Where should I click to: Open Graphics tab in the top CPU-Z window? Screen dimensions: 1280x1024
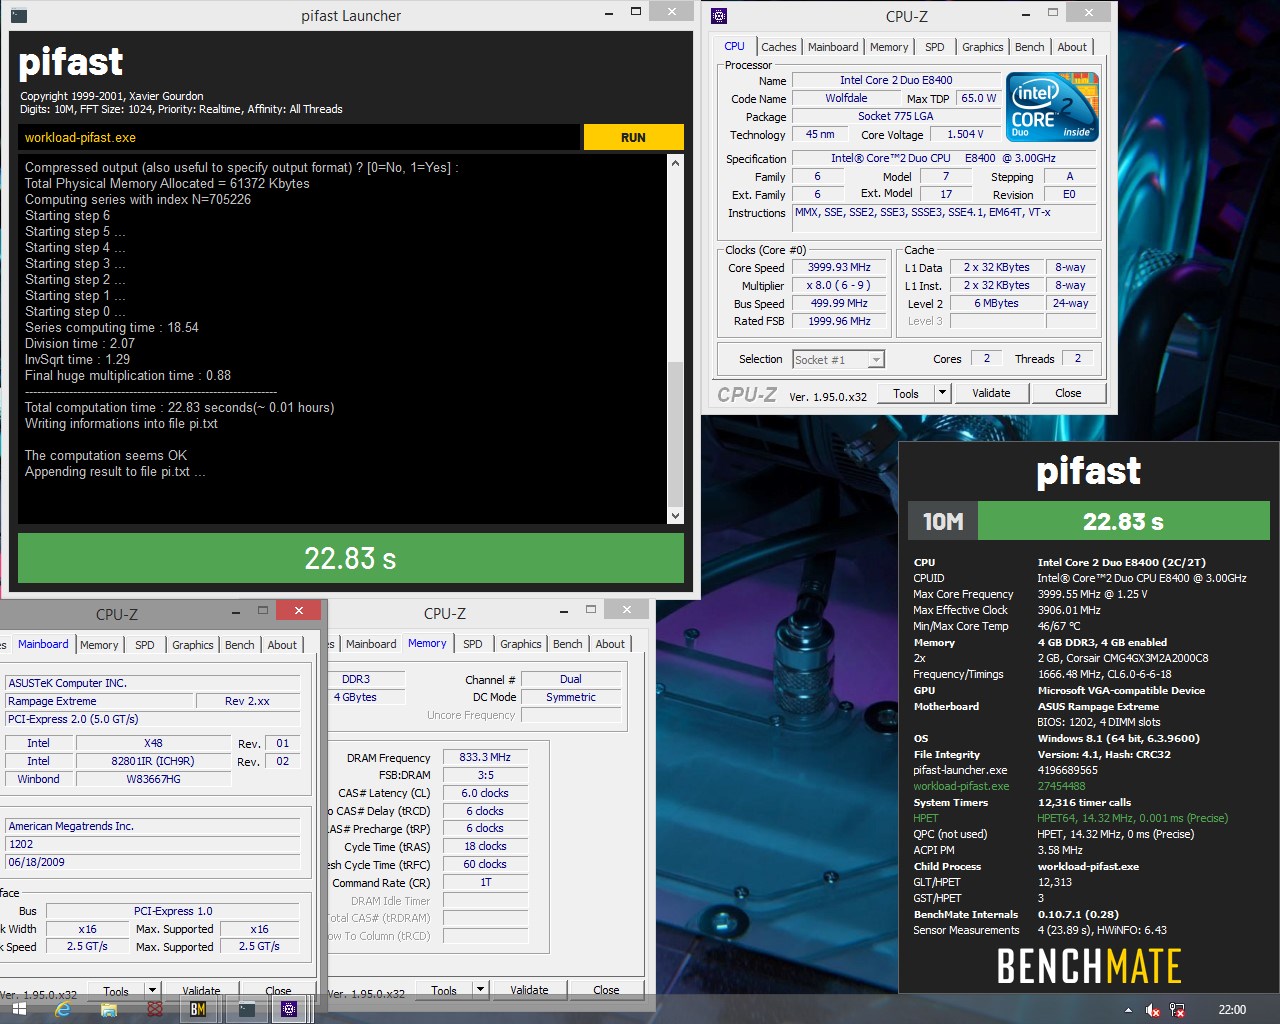point(982,47)
